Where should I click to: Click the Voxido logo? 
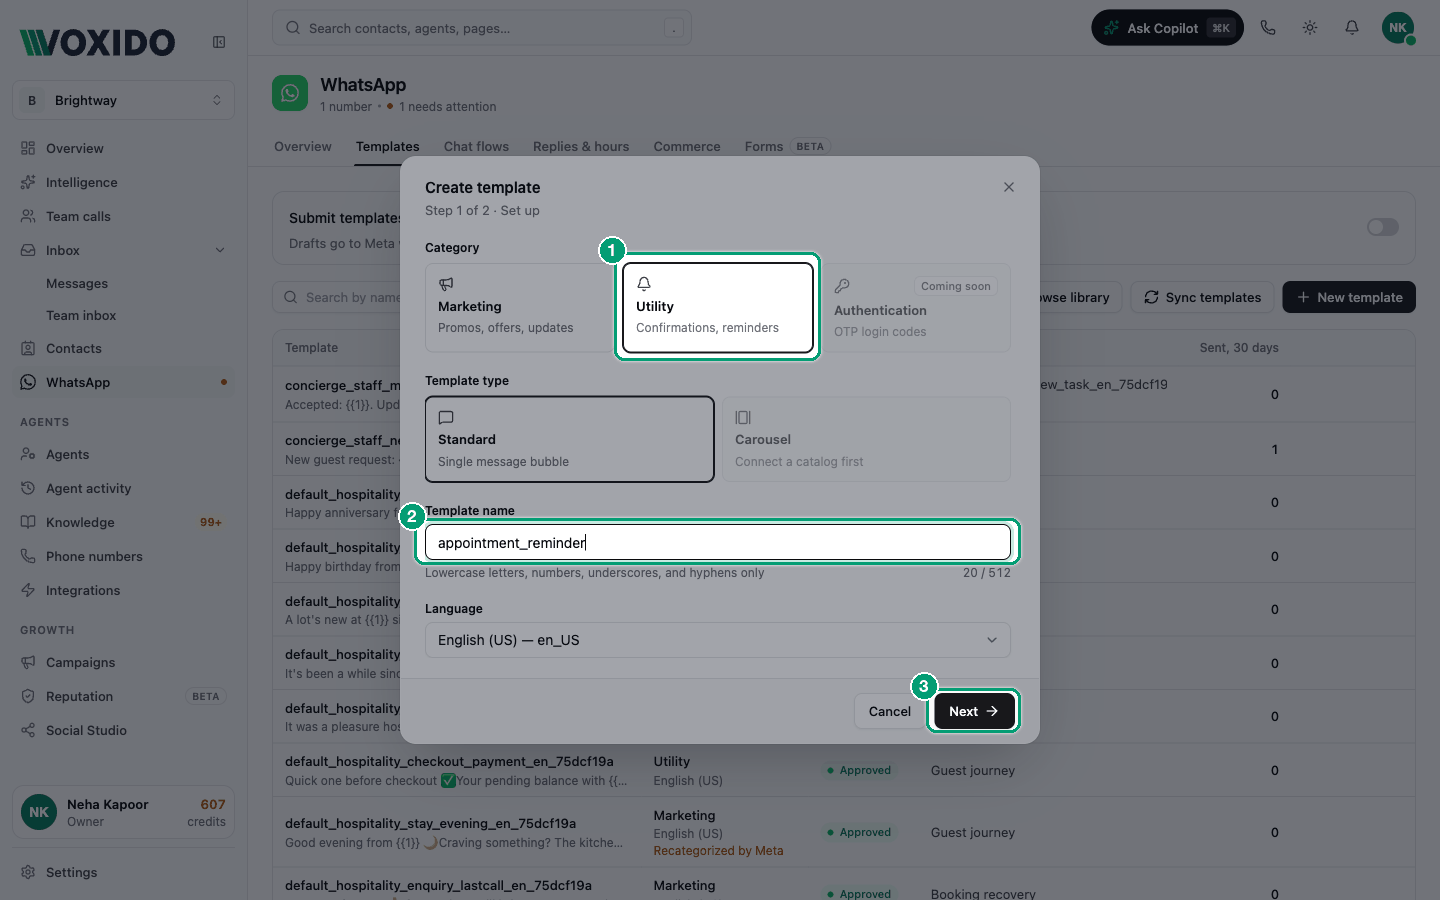(x=97, y=42)
